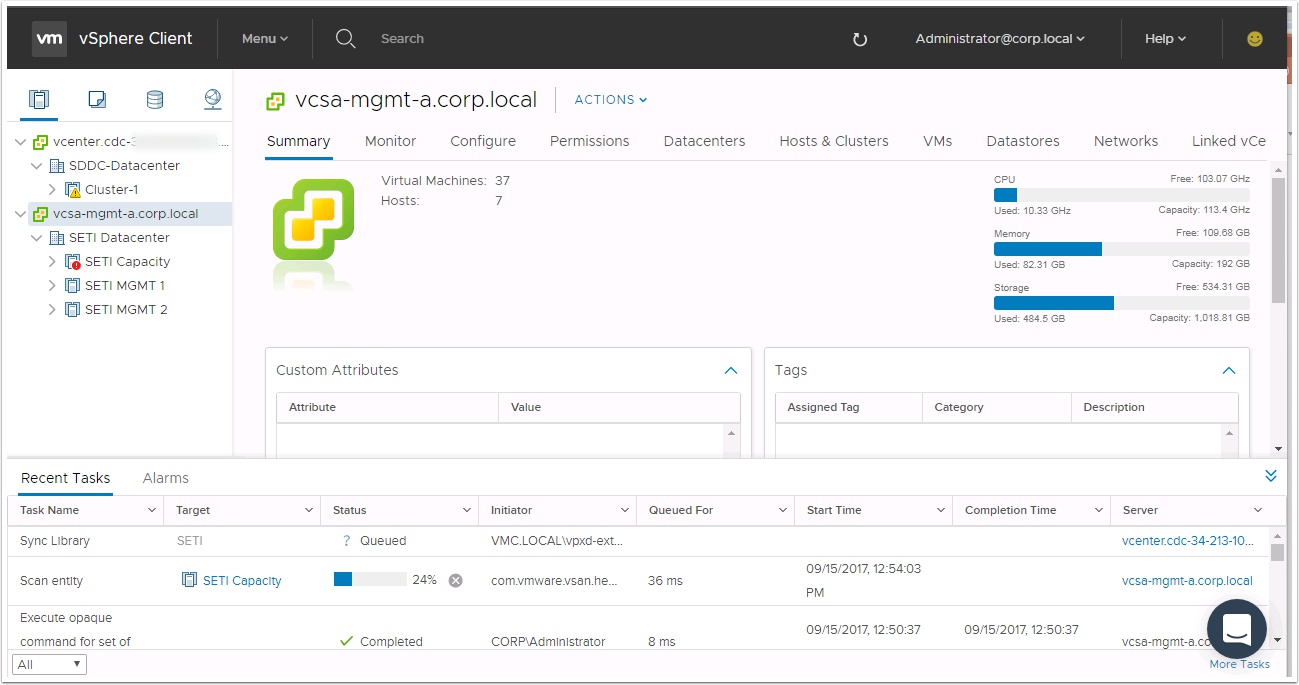
Task: Click the vcenter.cdc server icon in tree
Action: pos(40,142)
